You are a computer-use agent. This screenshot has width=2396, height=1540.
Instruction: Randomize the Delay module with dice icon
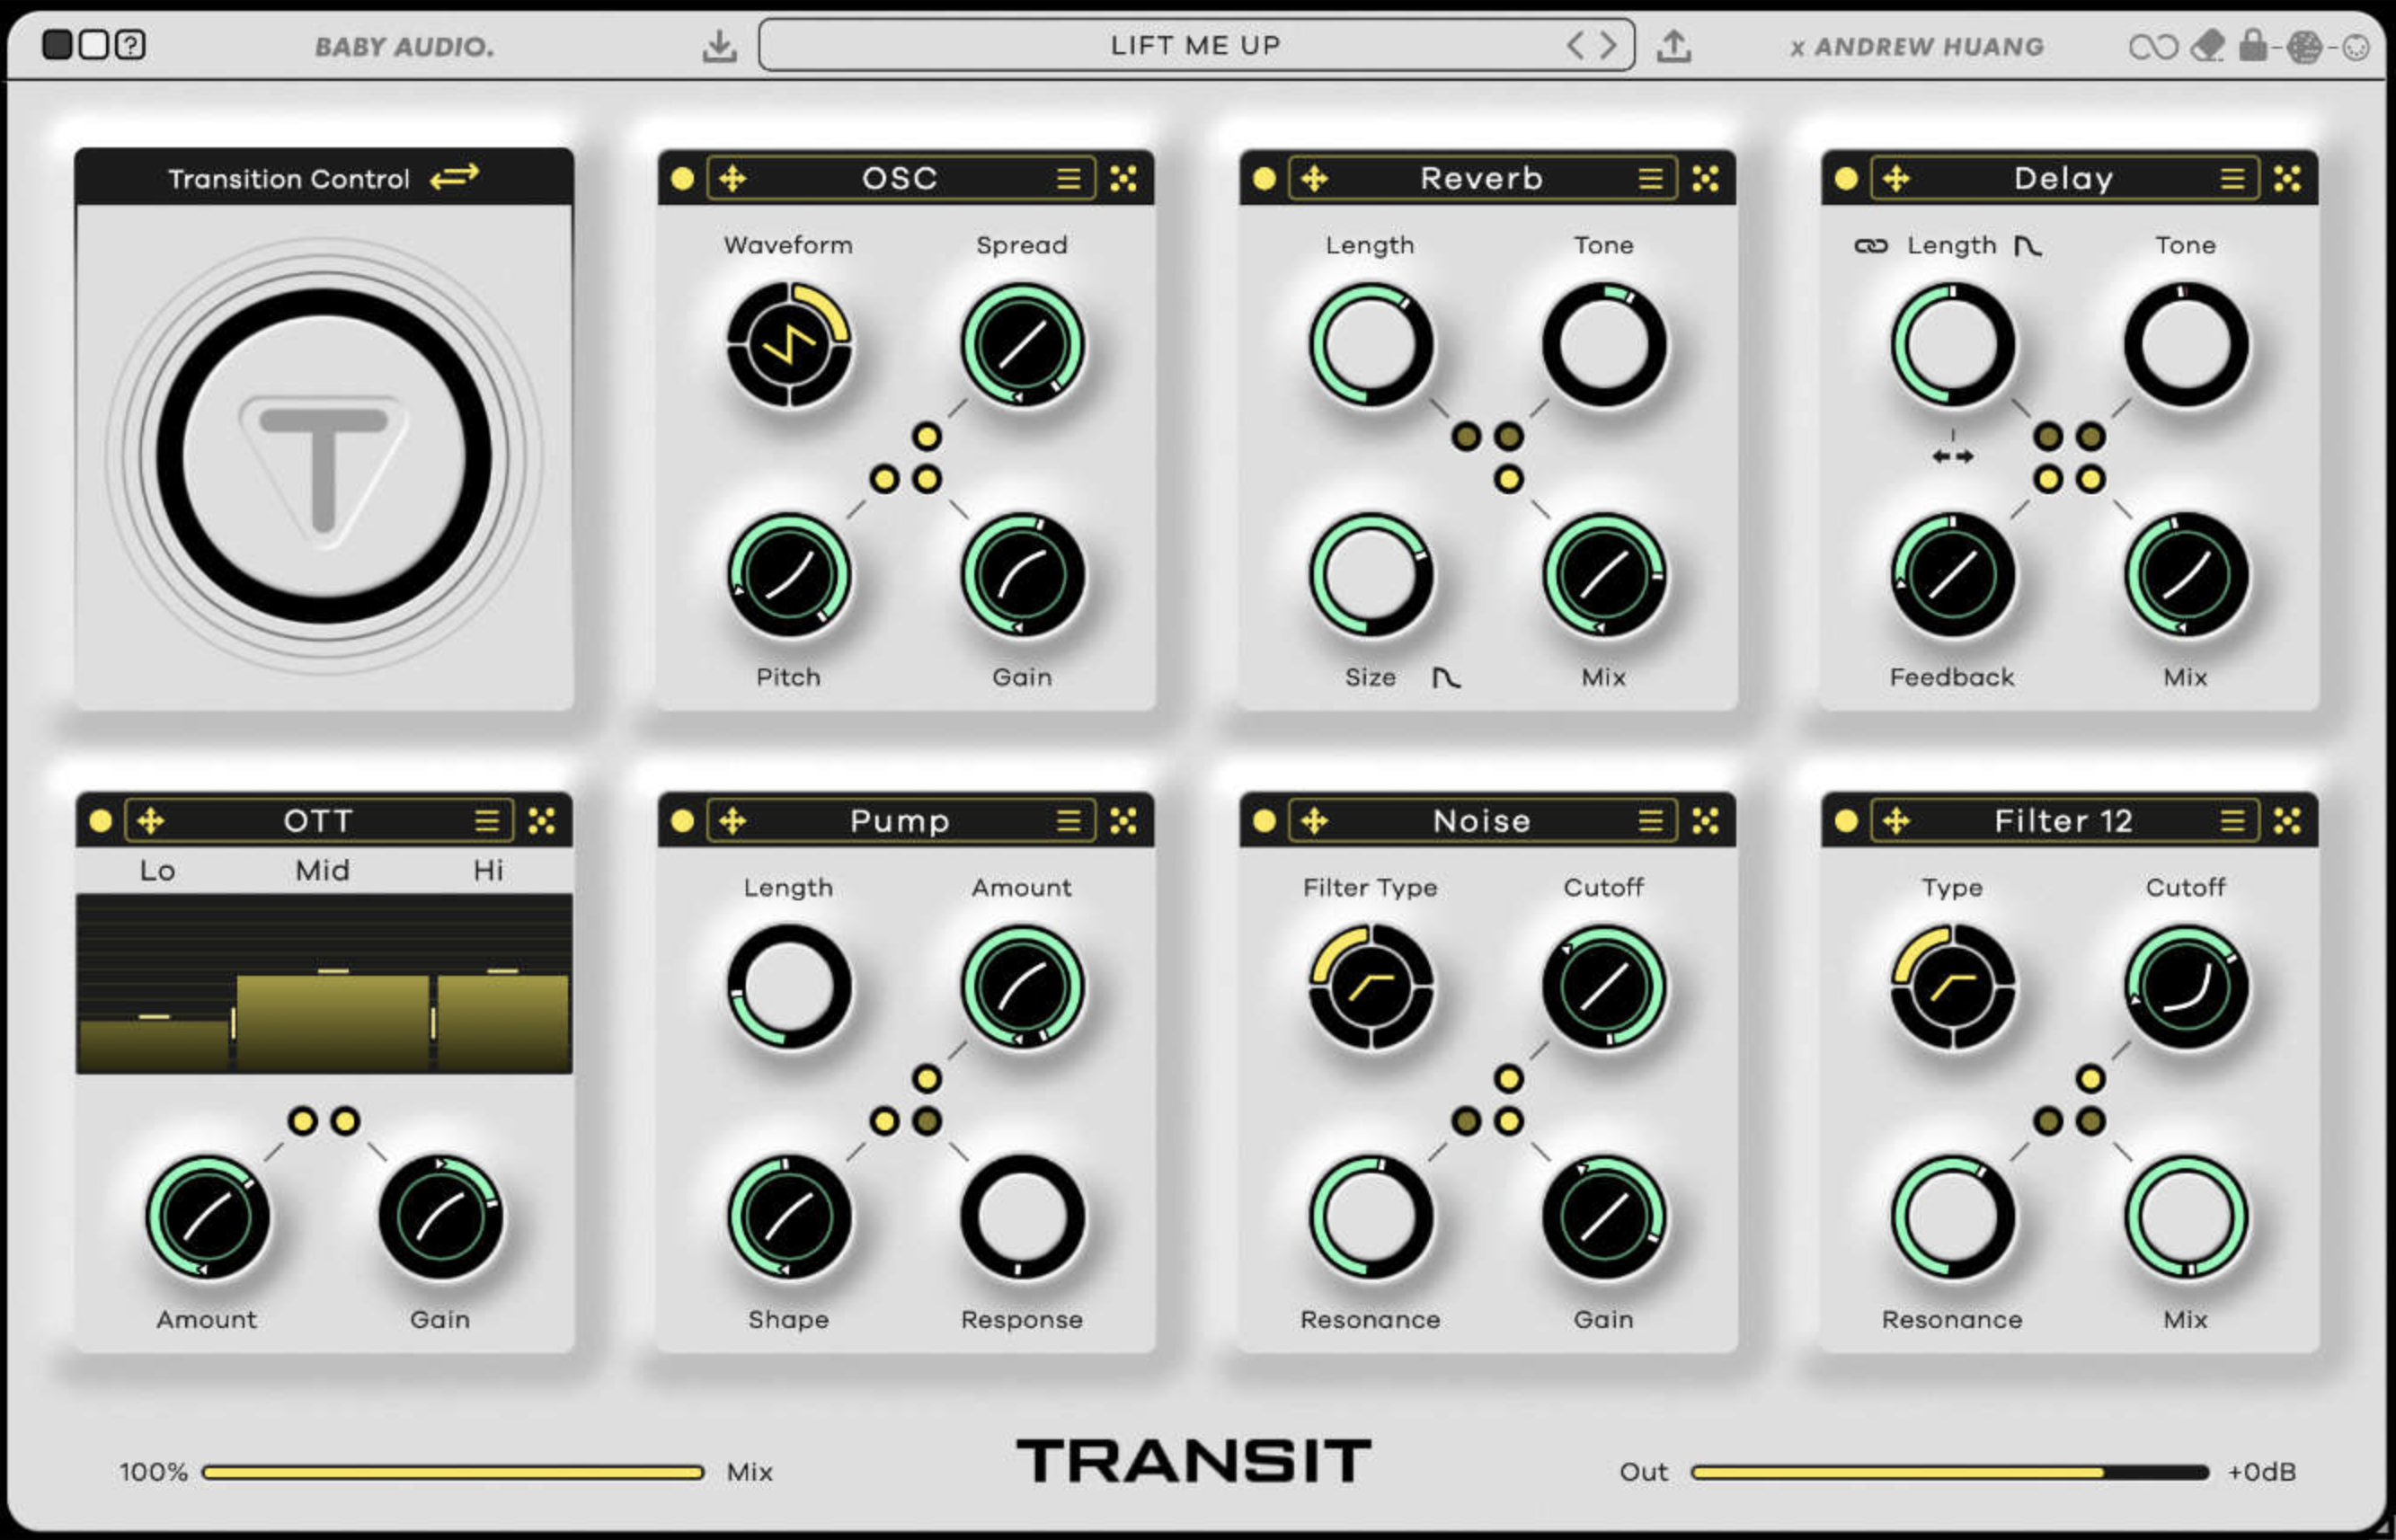2287,179
